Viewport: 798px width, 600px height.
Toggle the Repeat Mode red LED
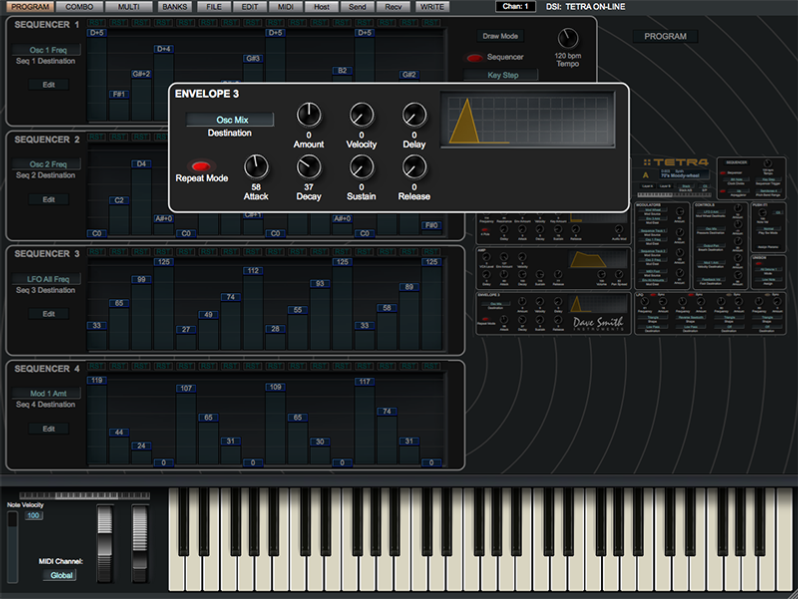201,166
